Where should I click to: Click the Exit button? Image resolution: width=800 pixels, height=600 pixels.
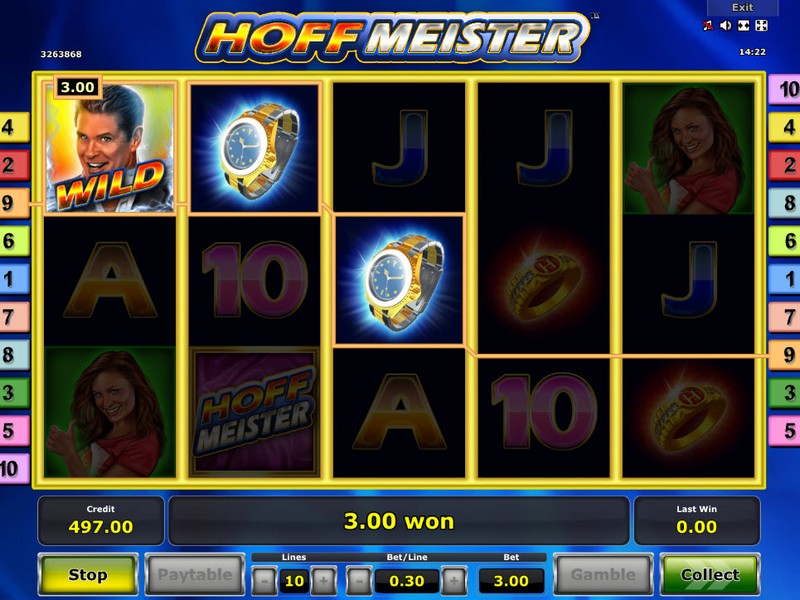[742, 8]
